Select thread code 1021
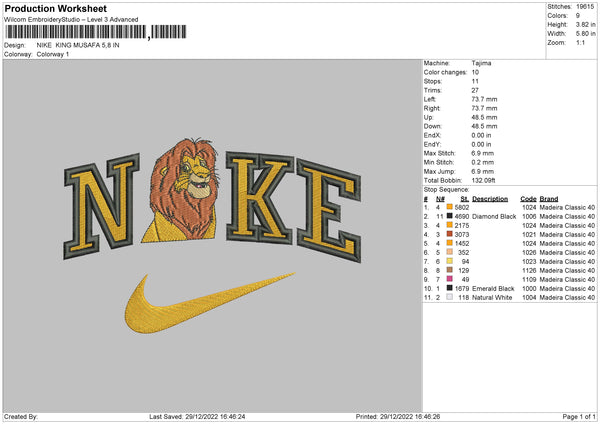Viewport: 600px width, 424px height. coord(529,235)
